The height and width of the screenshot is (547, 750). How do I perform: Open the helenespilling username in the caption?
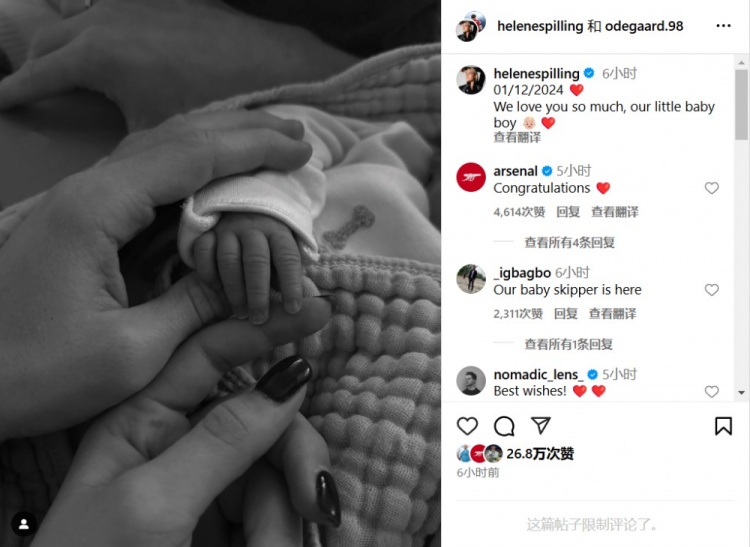coord(536,74)
